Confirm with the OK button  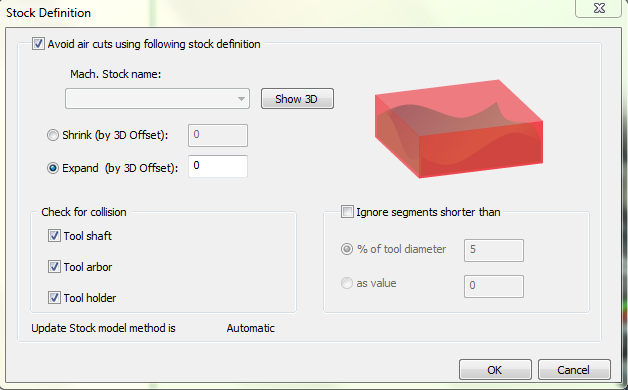click(x=495, y=370)
